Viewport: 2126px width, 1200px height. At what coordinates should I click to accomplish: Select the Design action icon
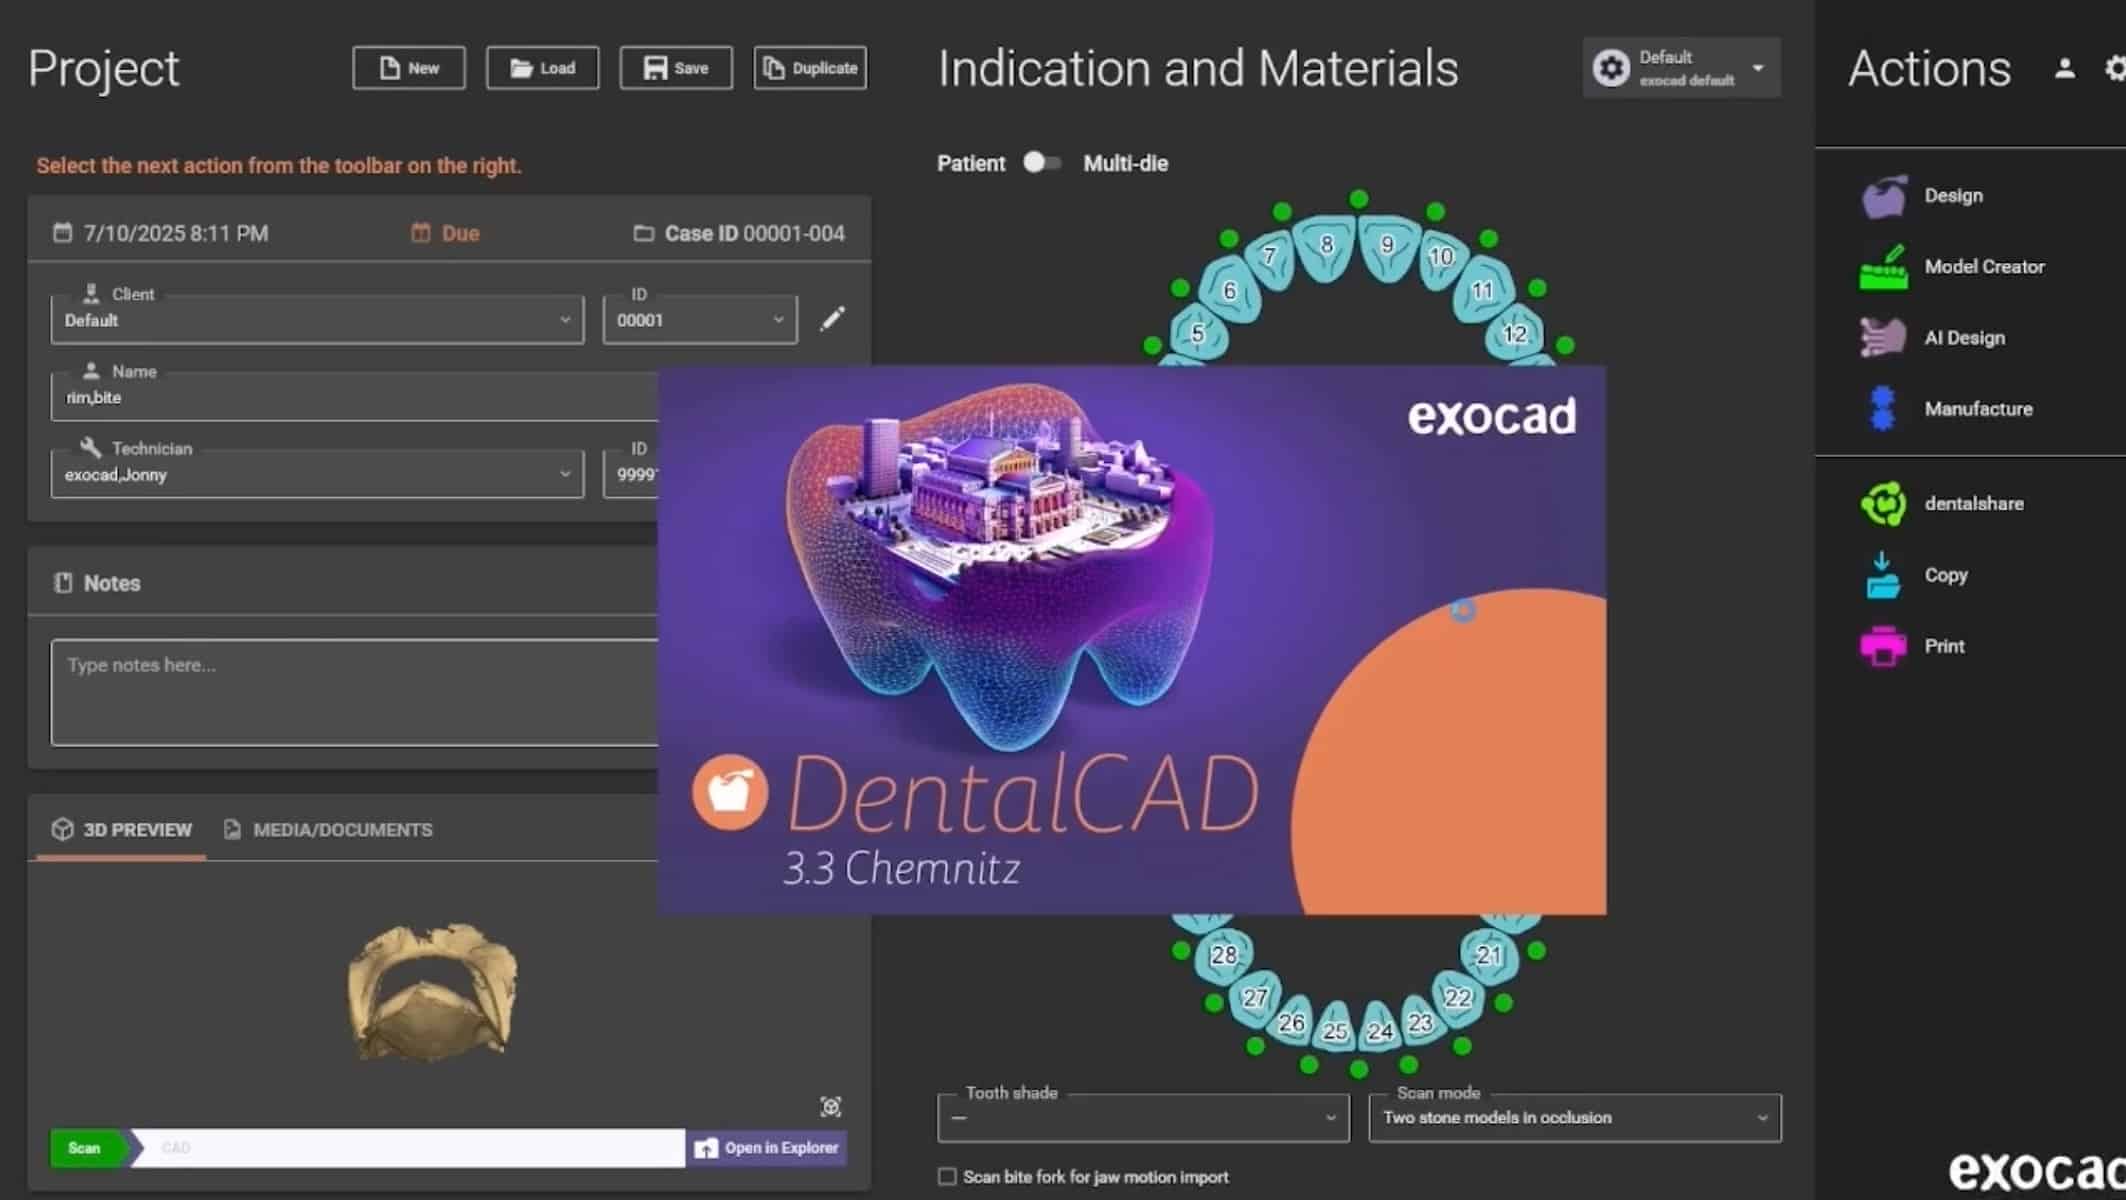(x=1884, y=195)
